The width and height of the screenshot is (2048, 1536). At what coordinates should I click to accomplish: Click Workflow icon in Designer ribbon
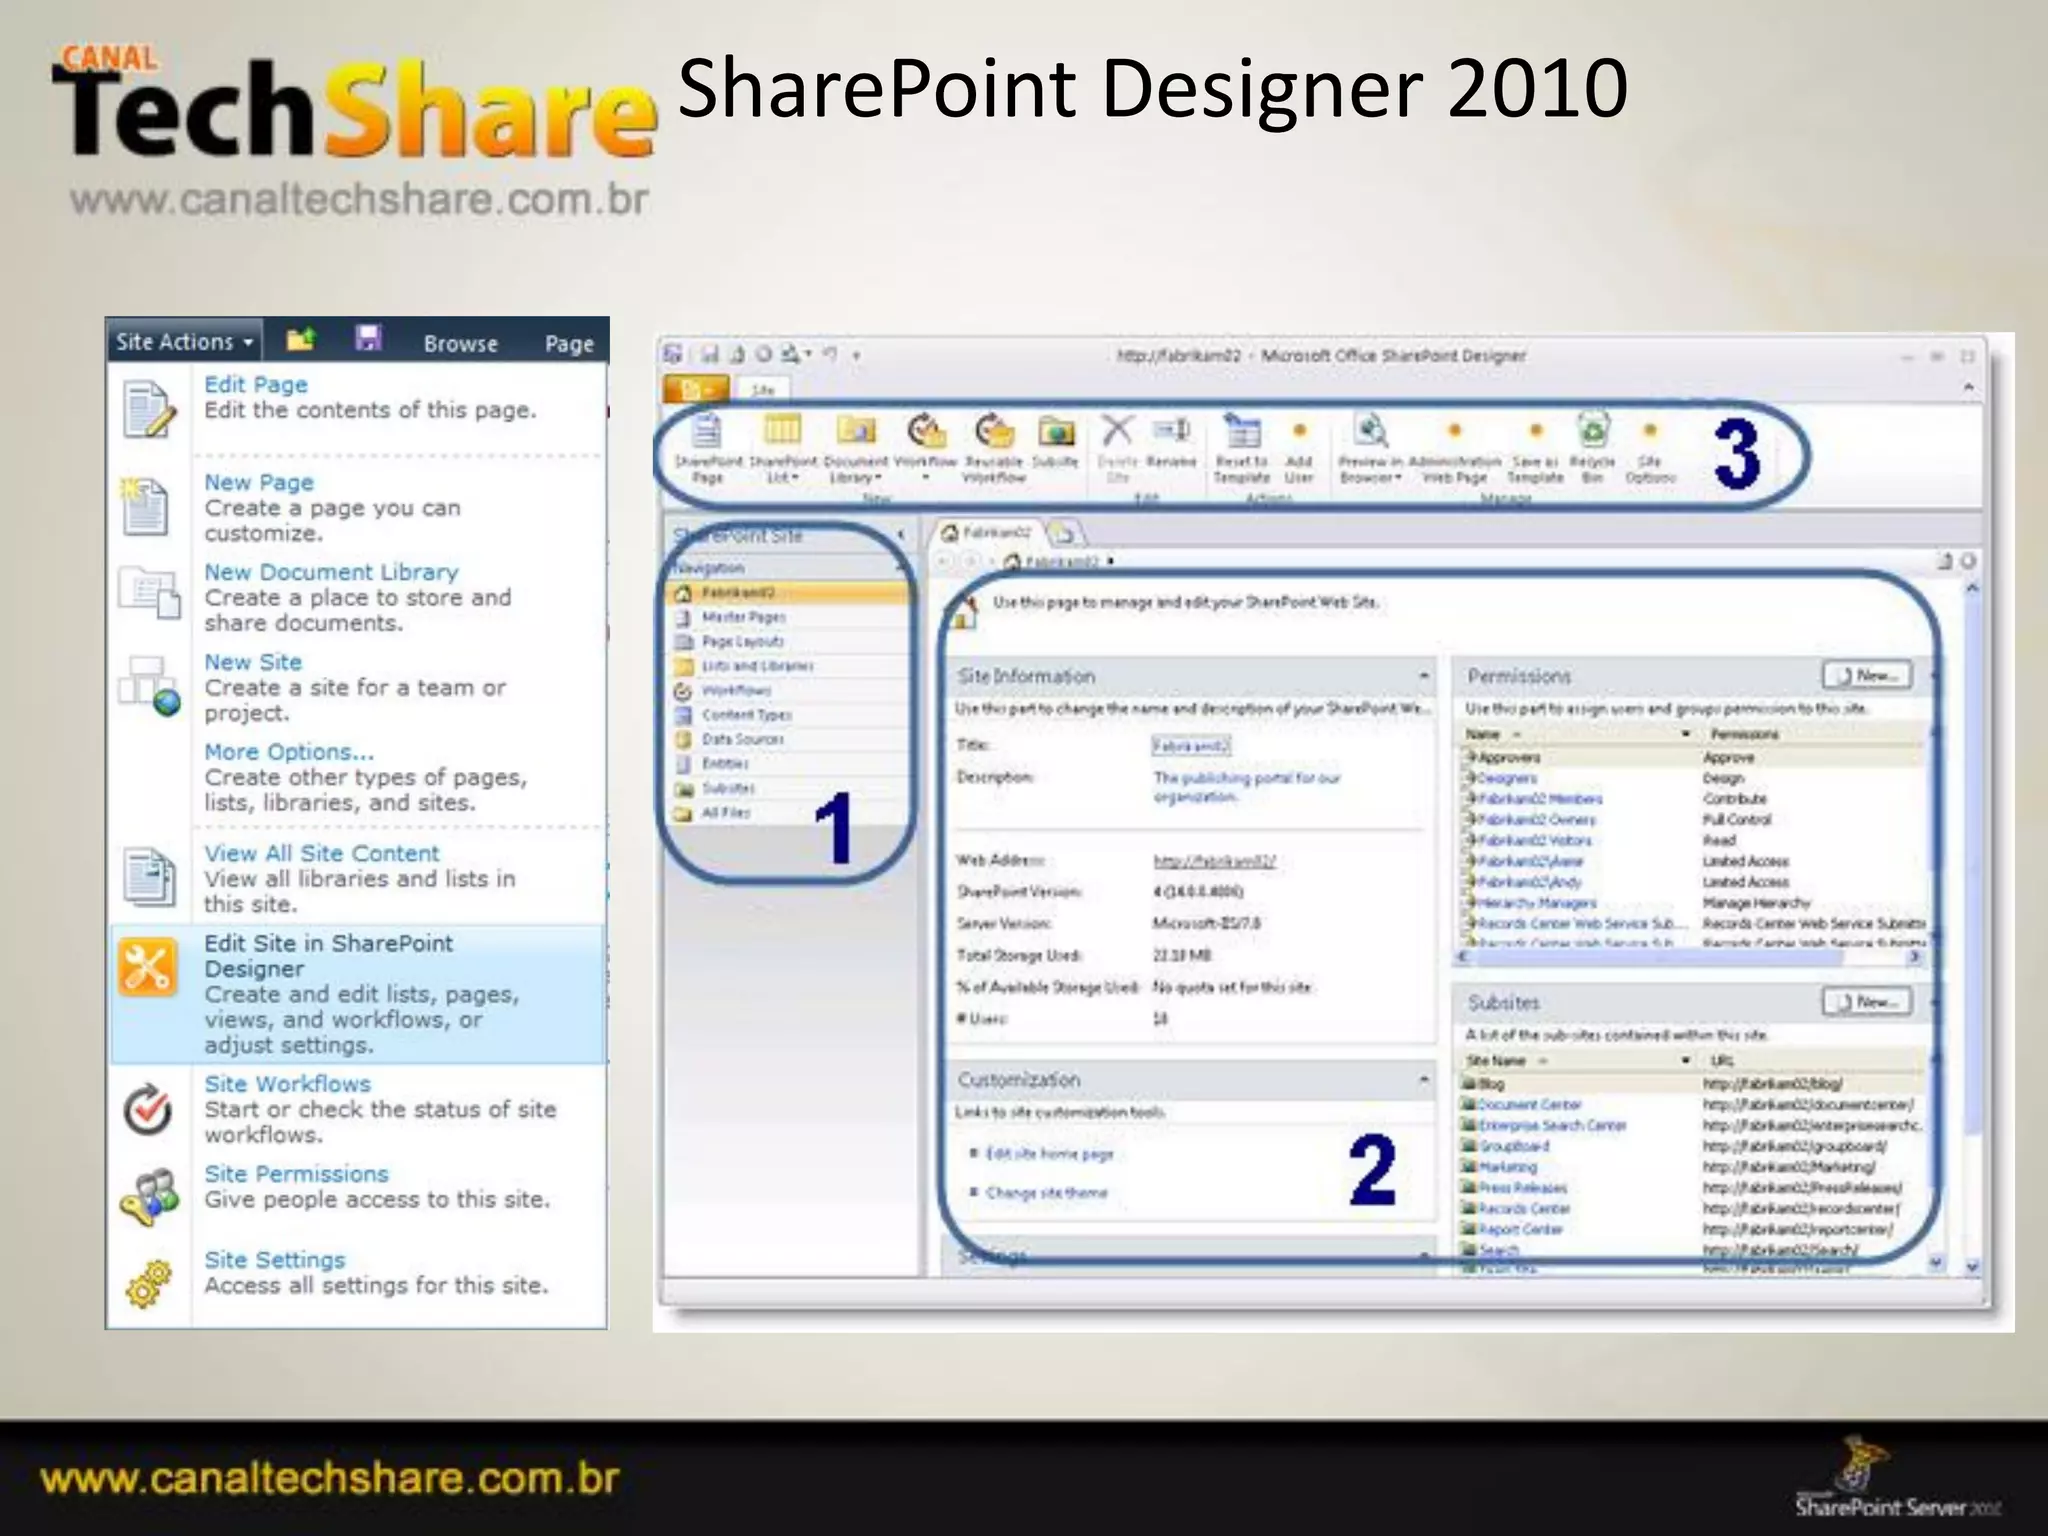coord(926,431)
